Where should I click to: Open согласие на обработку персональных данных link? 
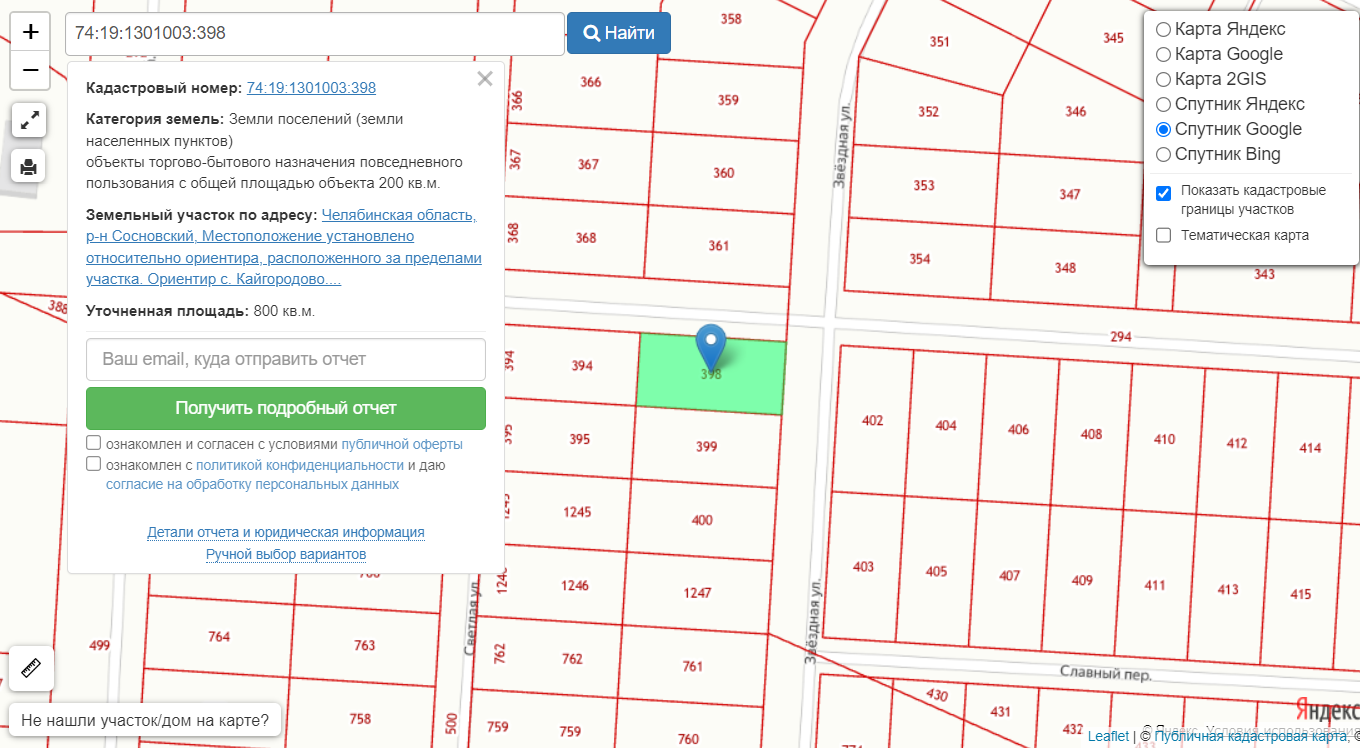click(x=252, y=484)
